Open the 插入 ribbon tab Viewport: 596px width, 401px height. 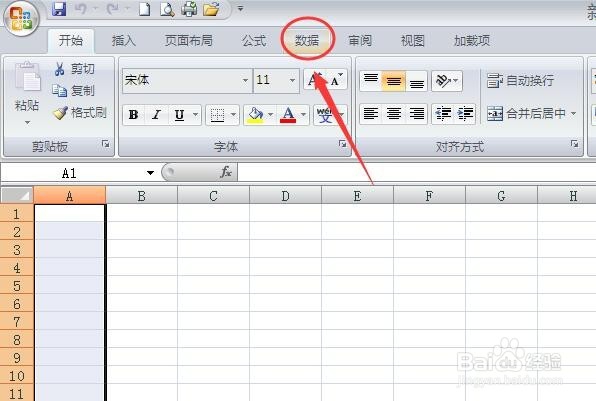(124, 40)
